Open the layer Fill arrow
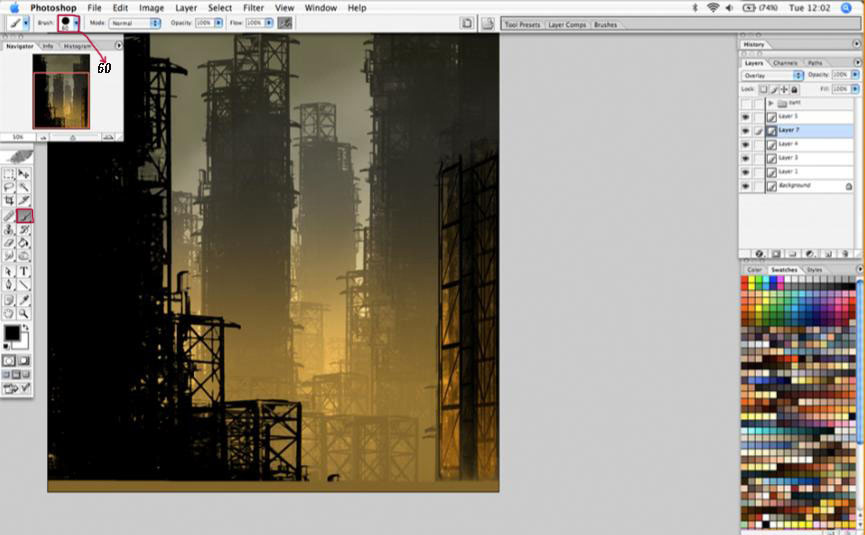Viewport: 865px width, 535px height. 855,89
